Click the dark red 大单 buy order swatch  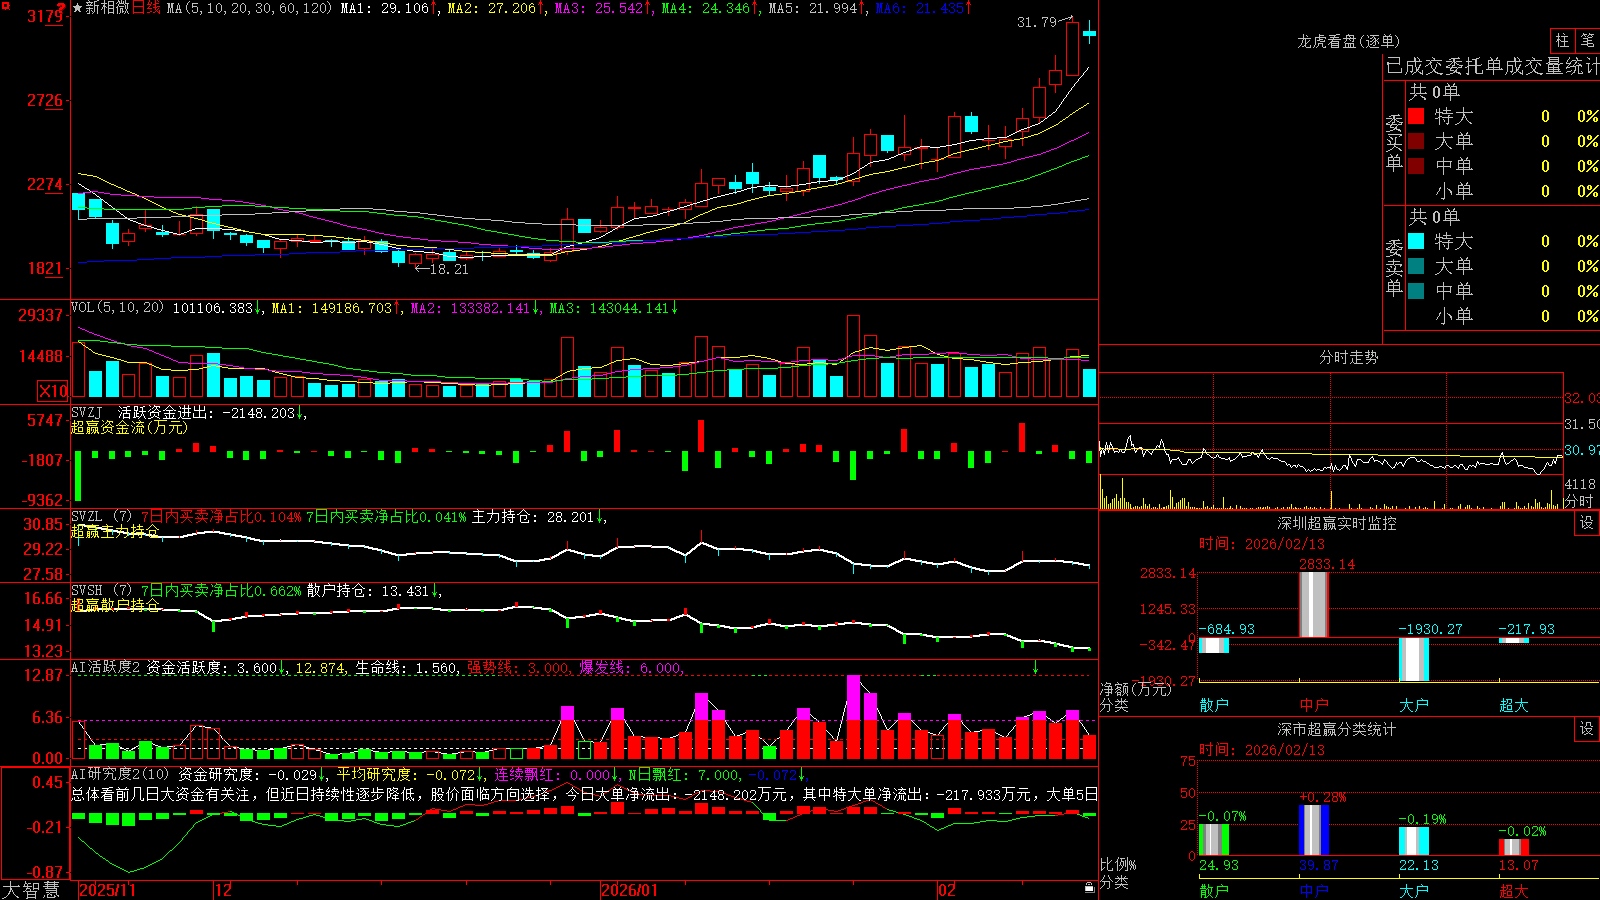tap(1416, 141)
